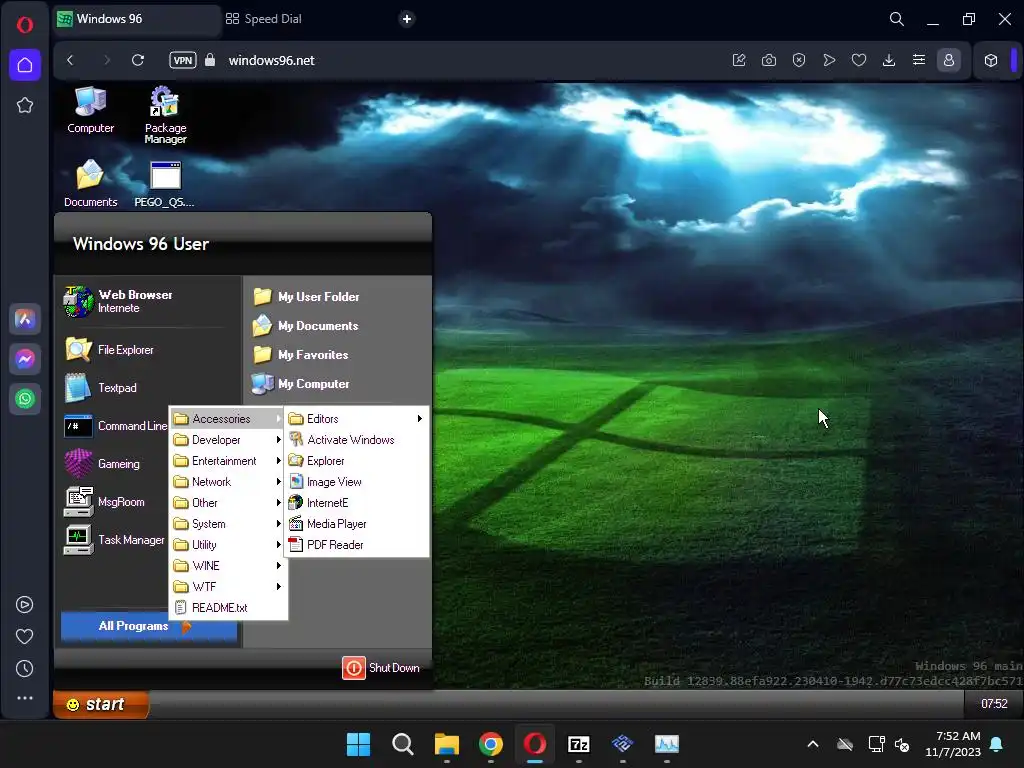1024x768 pixels.
Task: Open Media Player from Accessories
Action: [x=356, y=523]
